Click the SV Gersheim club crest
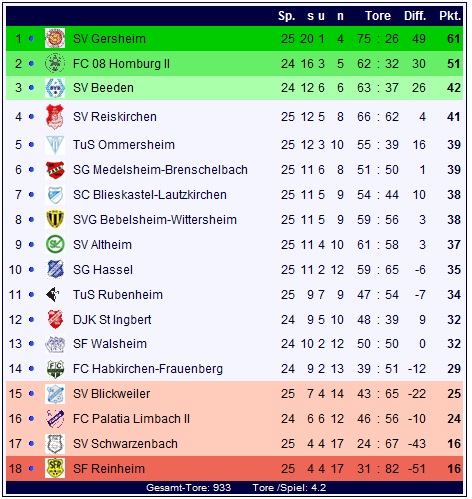This screenshot has width=472, height=499. pyautogui.click(x=55, y=38)
